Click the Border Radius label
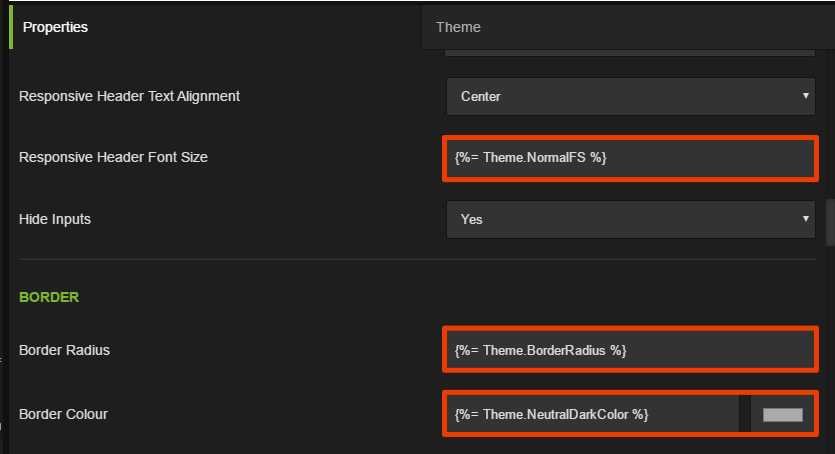Viewport: 835px width, 454px height. coord(64,350)
